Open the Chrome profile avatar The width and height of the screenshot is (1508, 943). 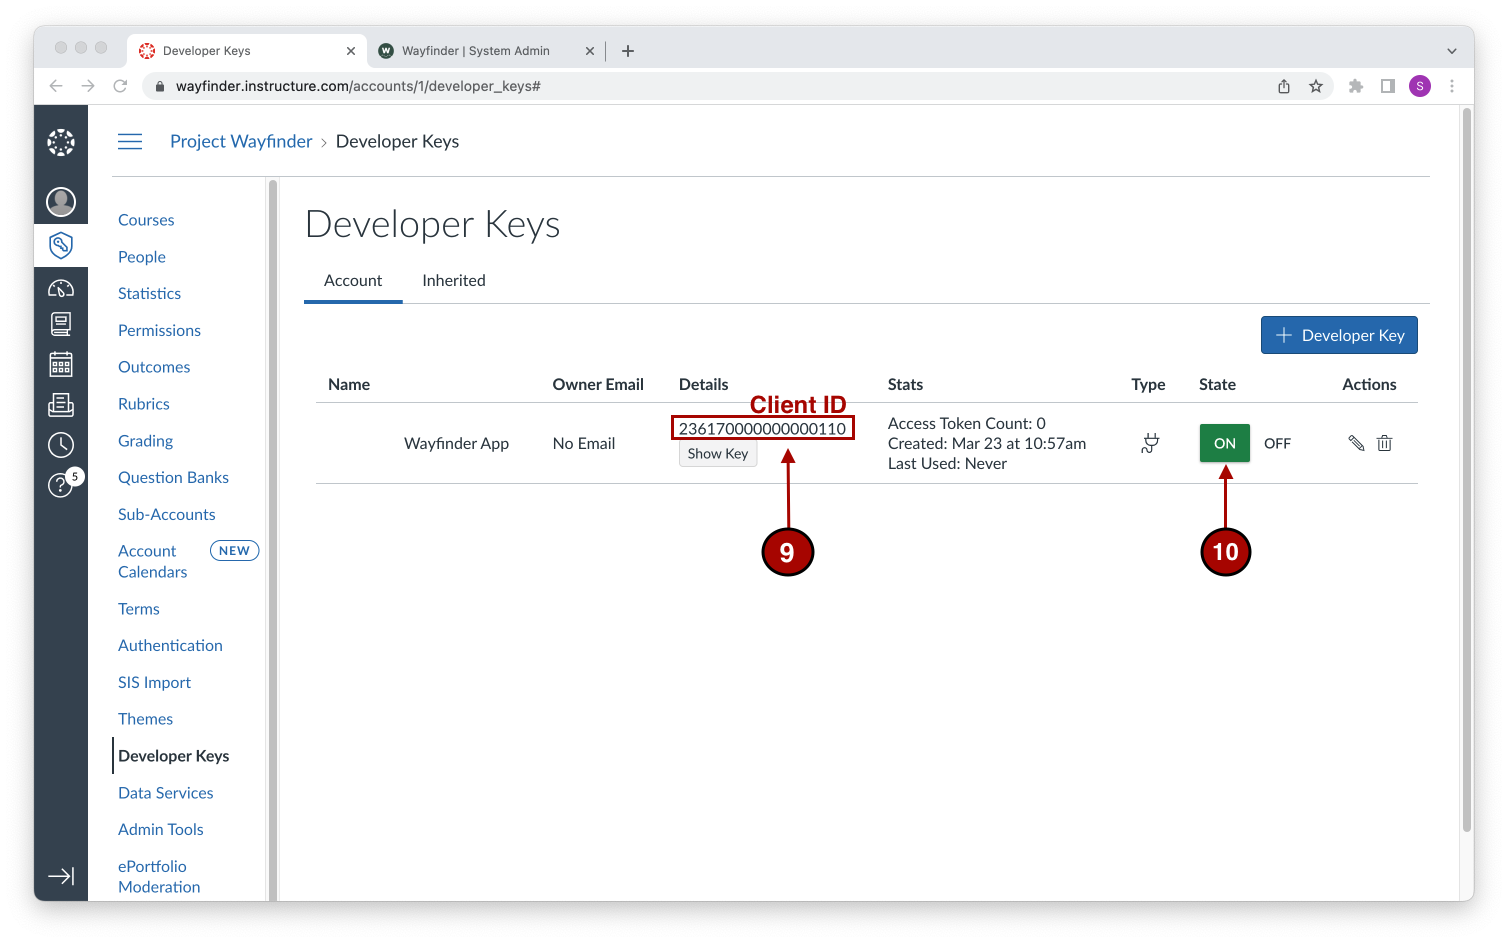tap(1420, 86)
